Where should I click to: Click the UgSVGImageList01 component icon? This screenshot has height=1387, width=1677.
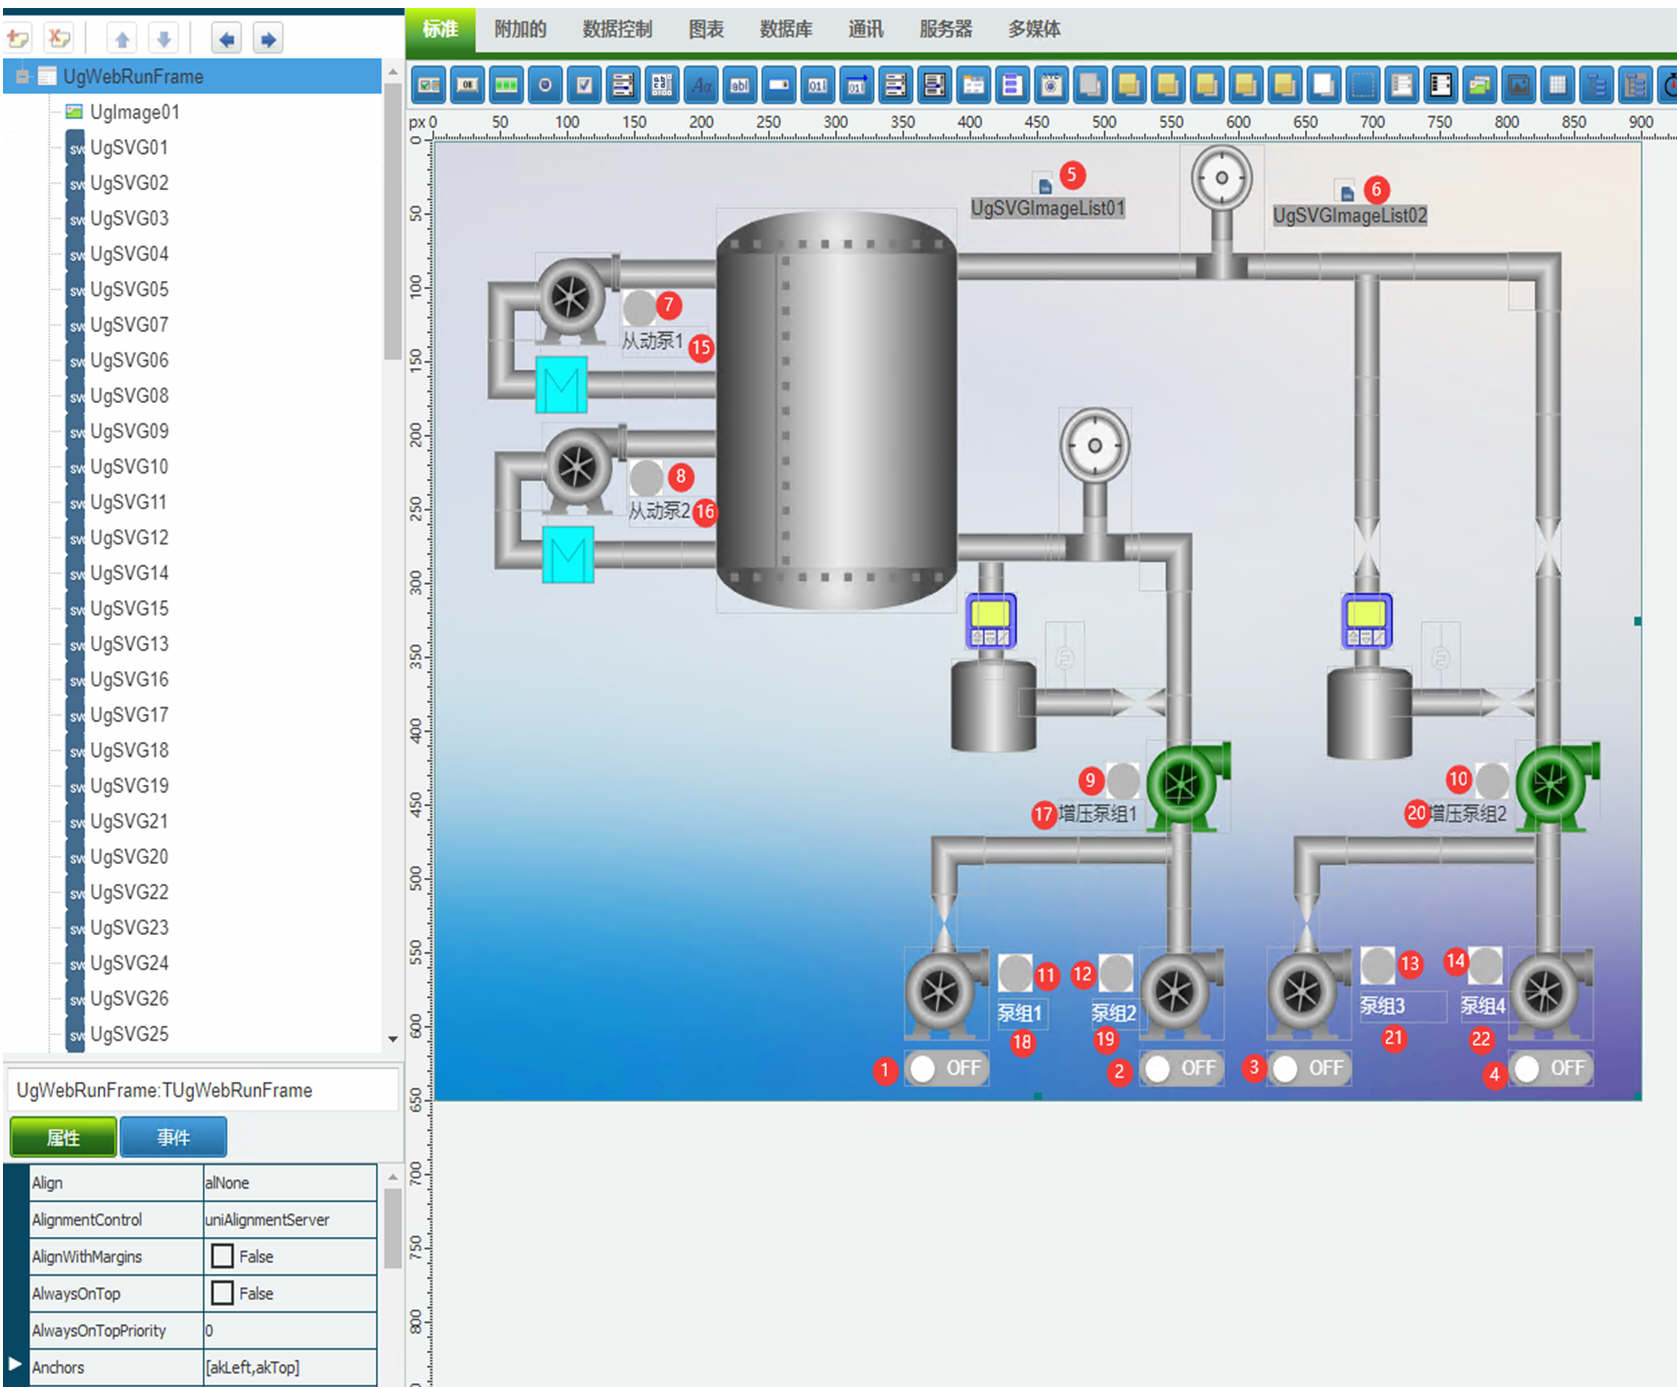pyautogui.click(x=1045, y=185)
